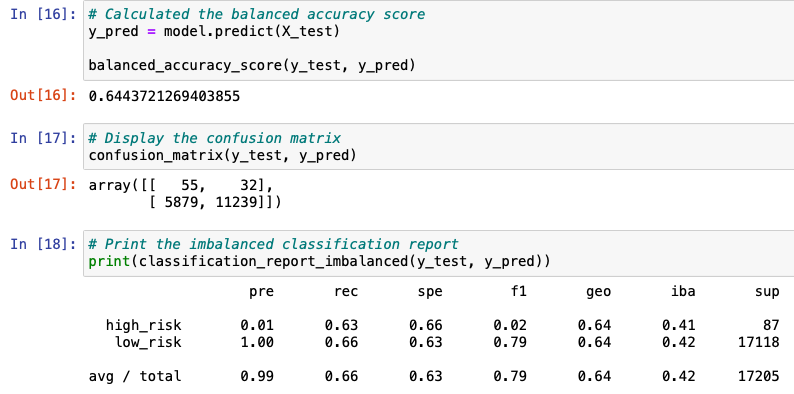Select the In [16] code cell editor
This screenshot has width=794, height=394.
439,40
